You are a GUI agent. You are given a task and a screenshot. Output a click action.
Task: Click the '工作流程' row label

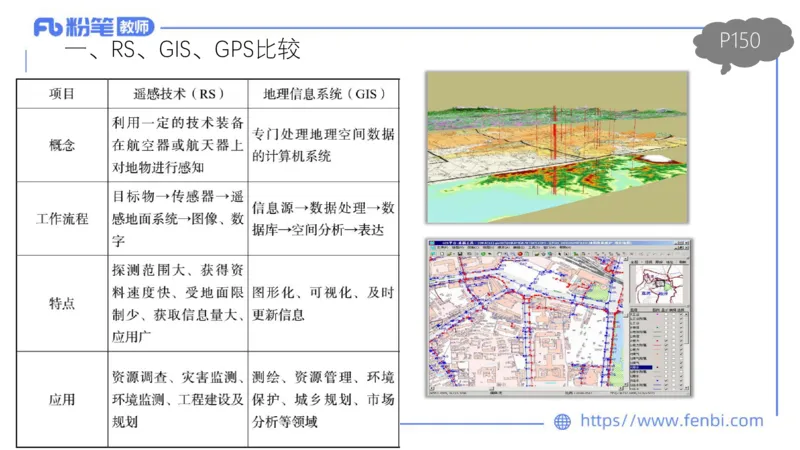tap(62, 219)
